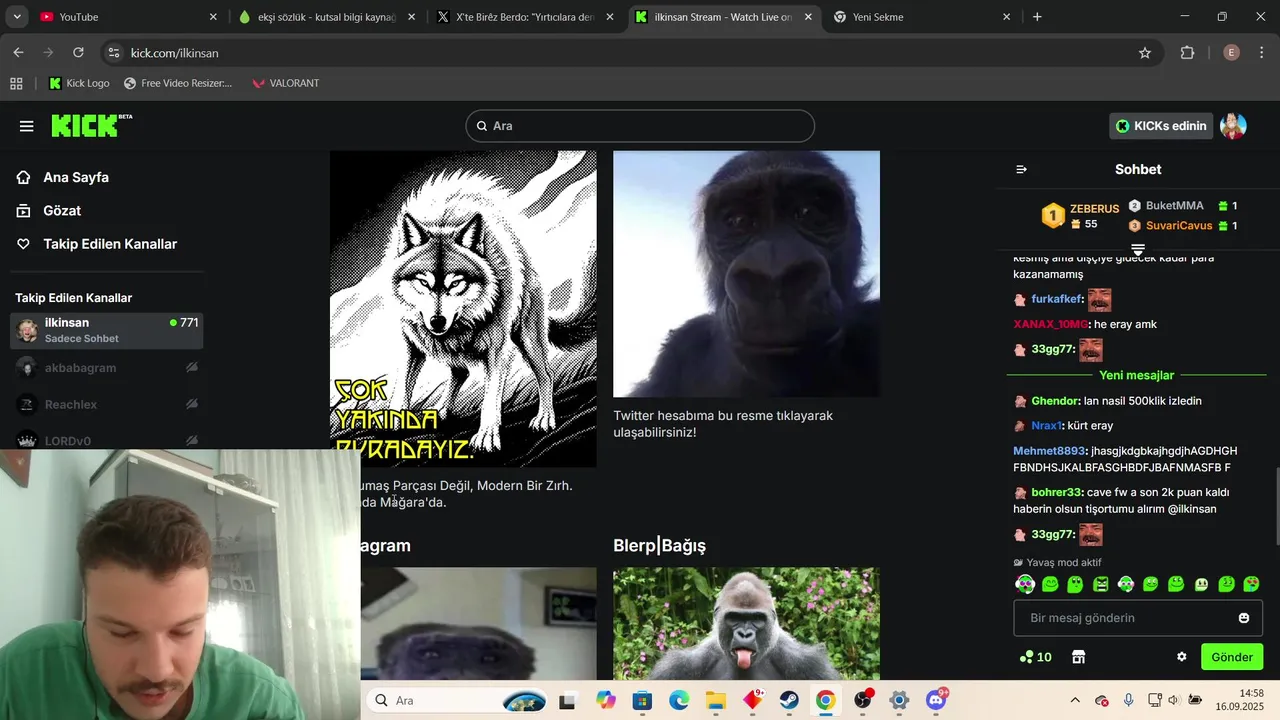Reload the Kick page
The height and width of the screenshot is (720, 1280).
pyautogui.click(x=79, y=53)
